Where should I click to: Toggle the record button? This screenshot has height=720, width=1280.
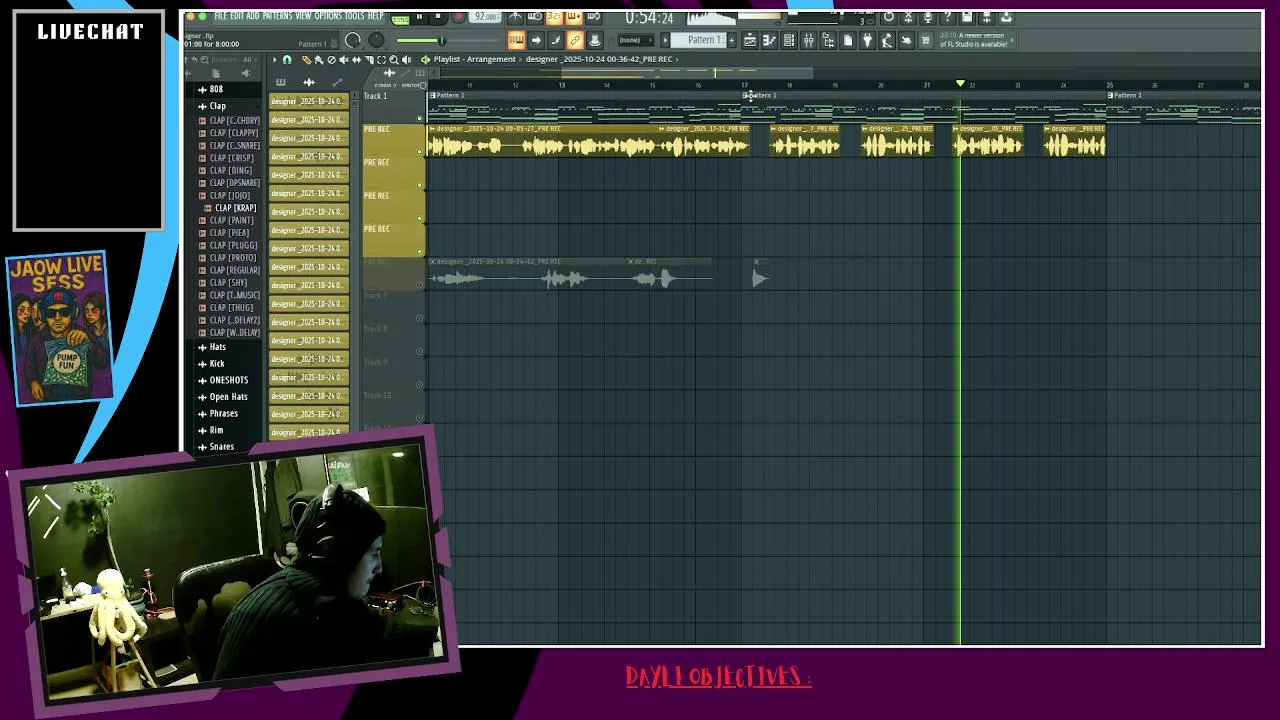[458, 17]
